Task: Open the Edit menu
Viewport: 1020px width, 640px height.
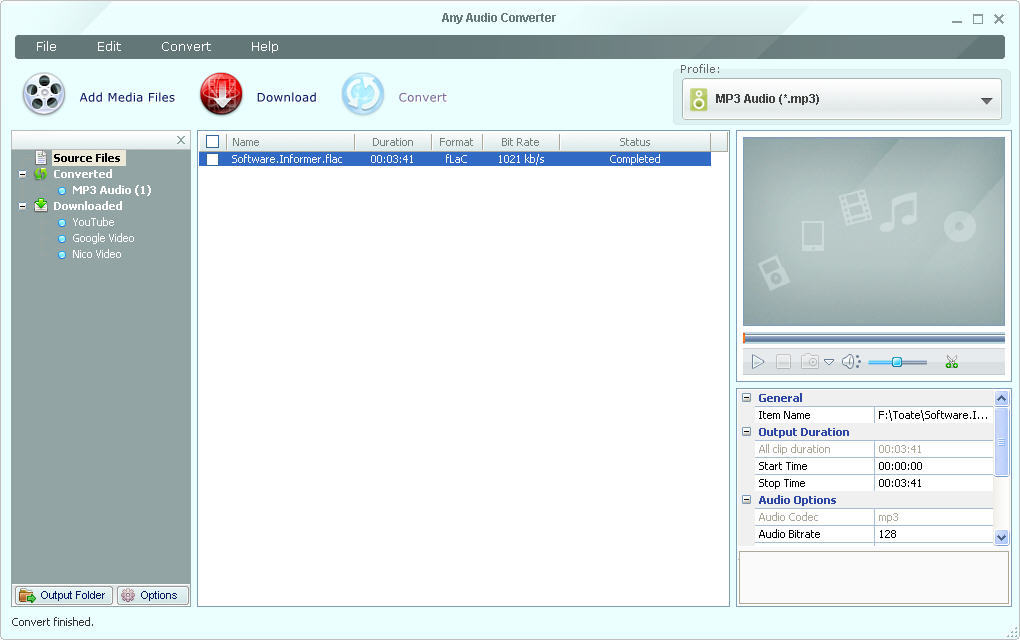Action: tap(109, 47)
